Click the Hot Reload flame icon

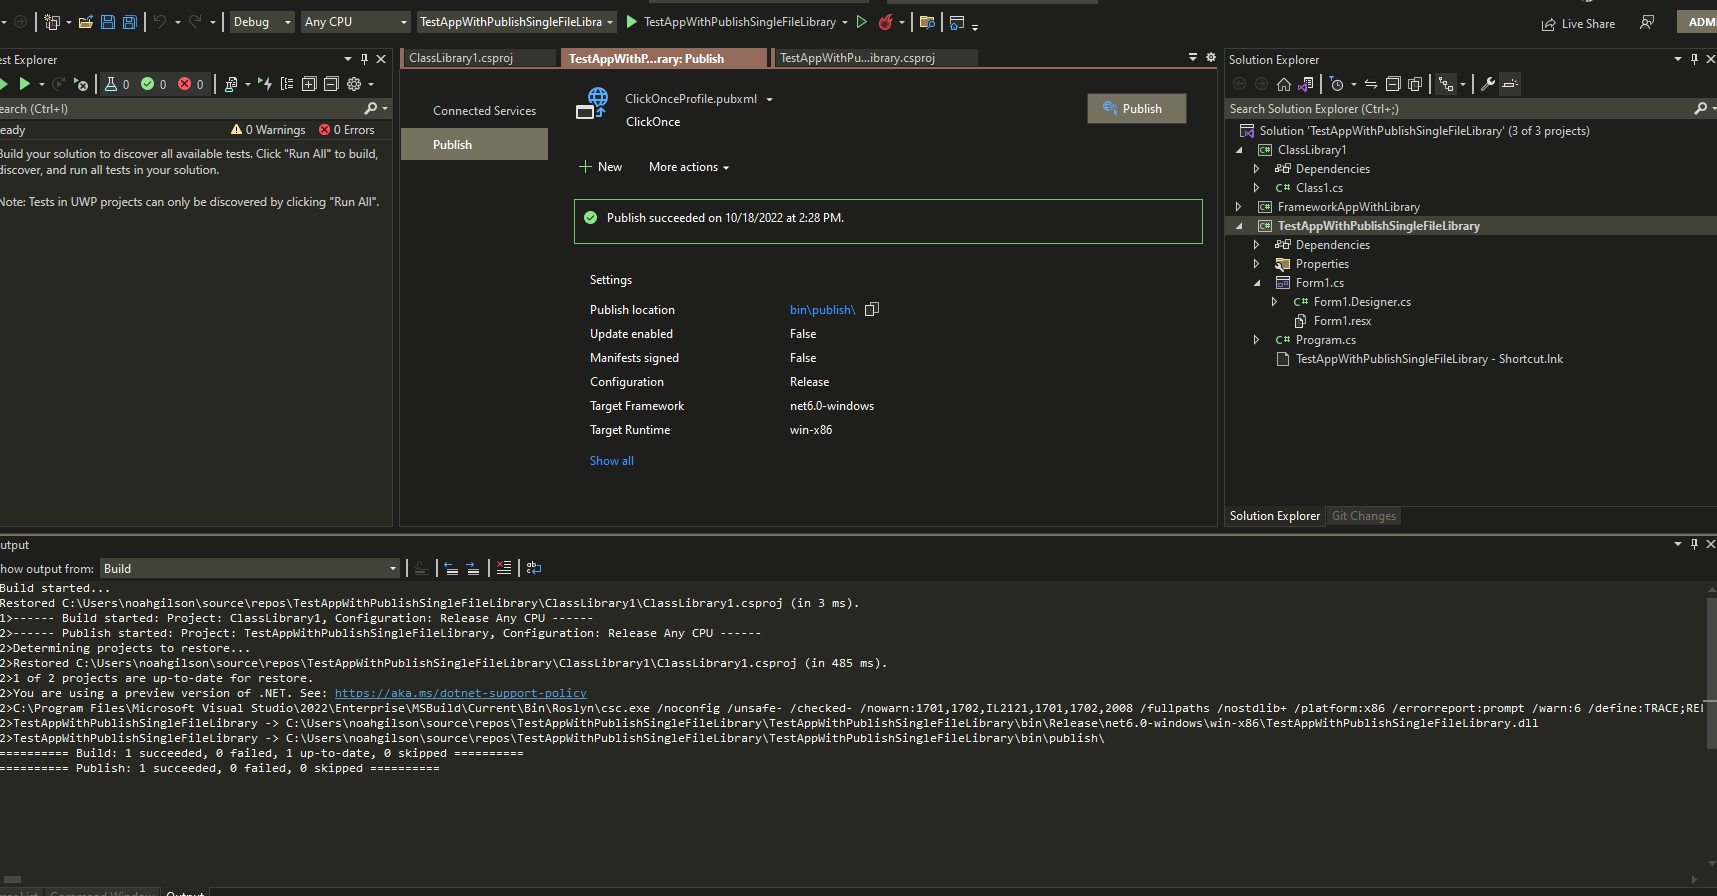click(x=886, y=22)
